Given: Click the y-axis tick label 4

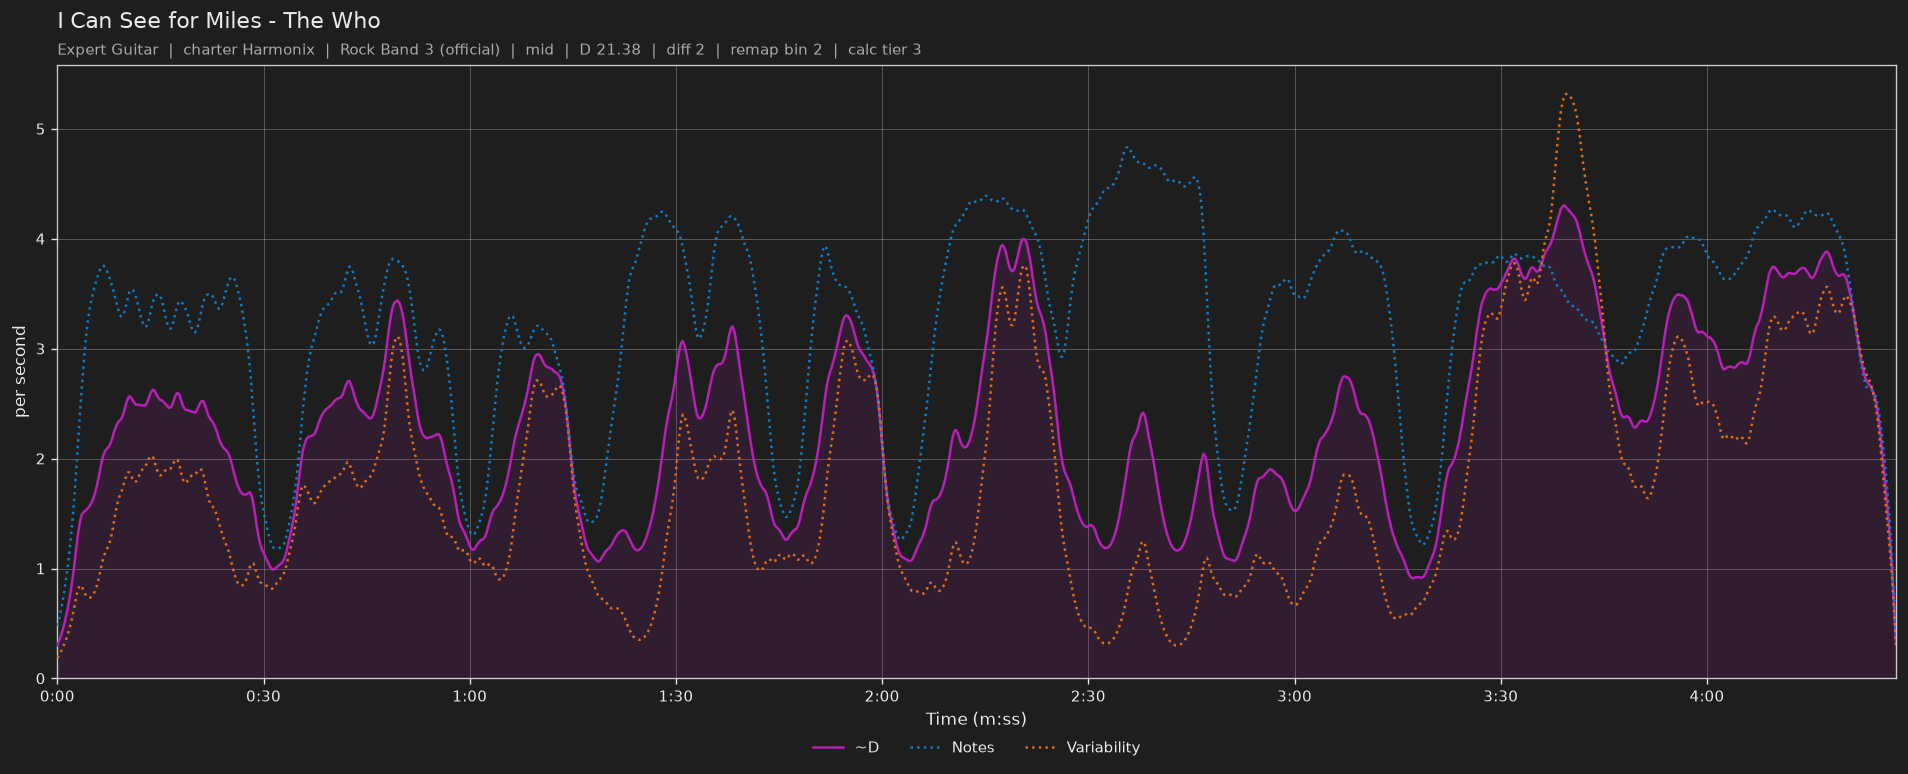Looking at the screenshot, I should (x=42, y=240).
